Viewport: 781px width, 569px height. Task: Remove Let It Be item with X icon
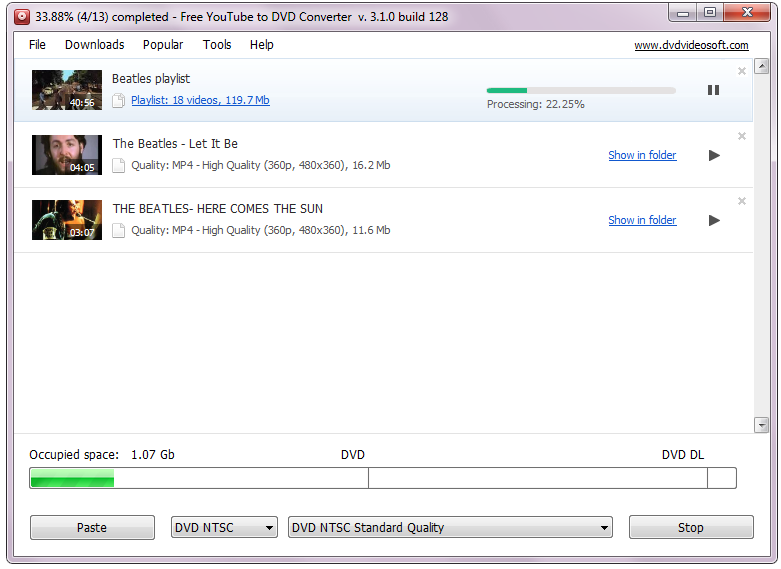(x=742, y=136)
